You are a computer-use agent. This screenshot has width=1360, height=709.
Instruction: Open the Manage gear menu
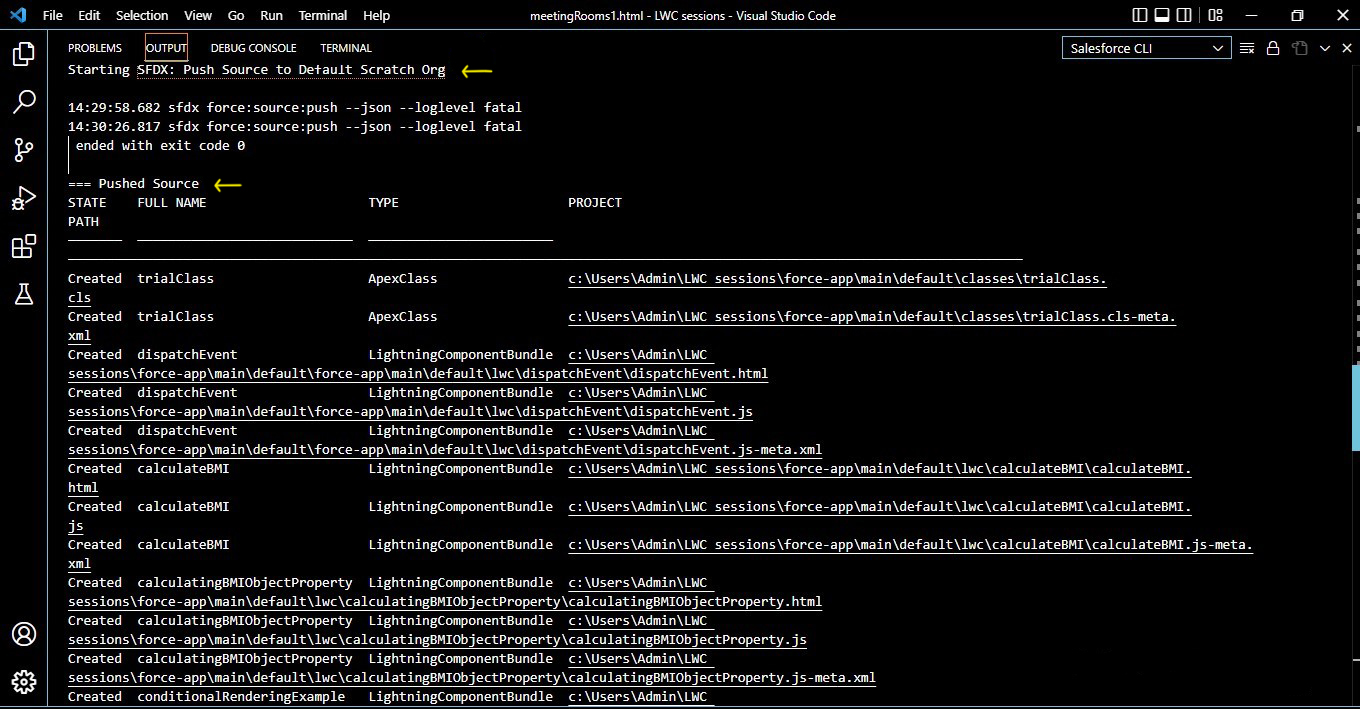pyautogui.click(x=24, y=682)
